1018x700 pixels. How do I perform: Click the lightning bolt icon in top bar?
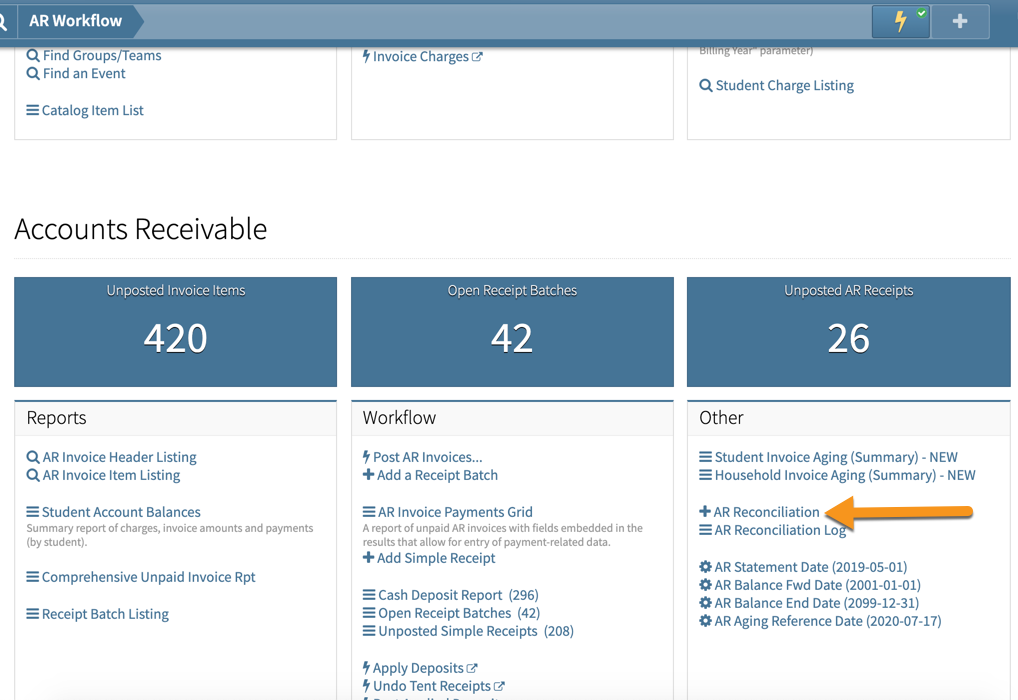900,21
